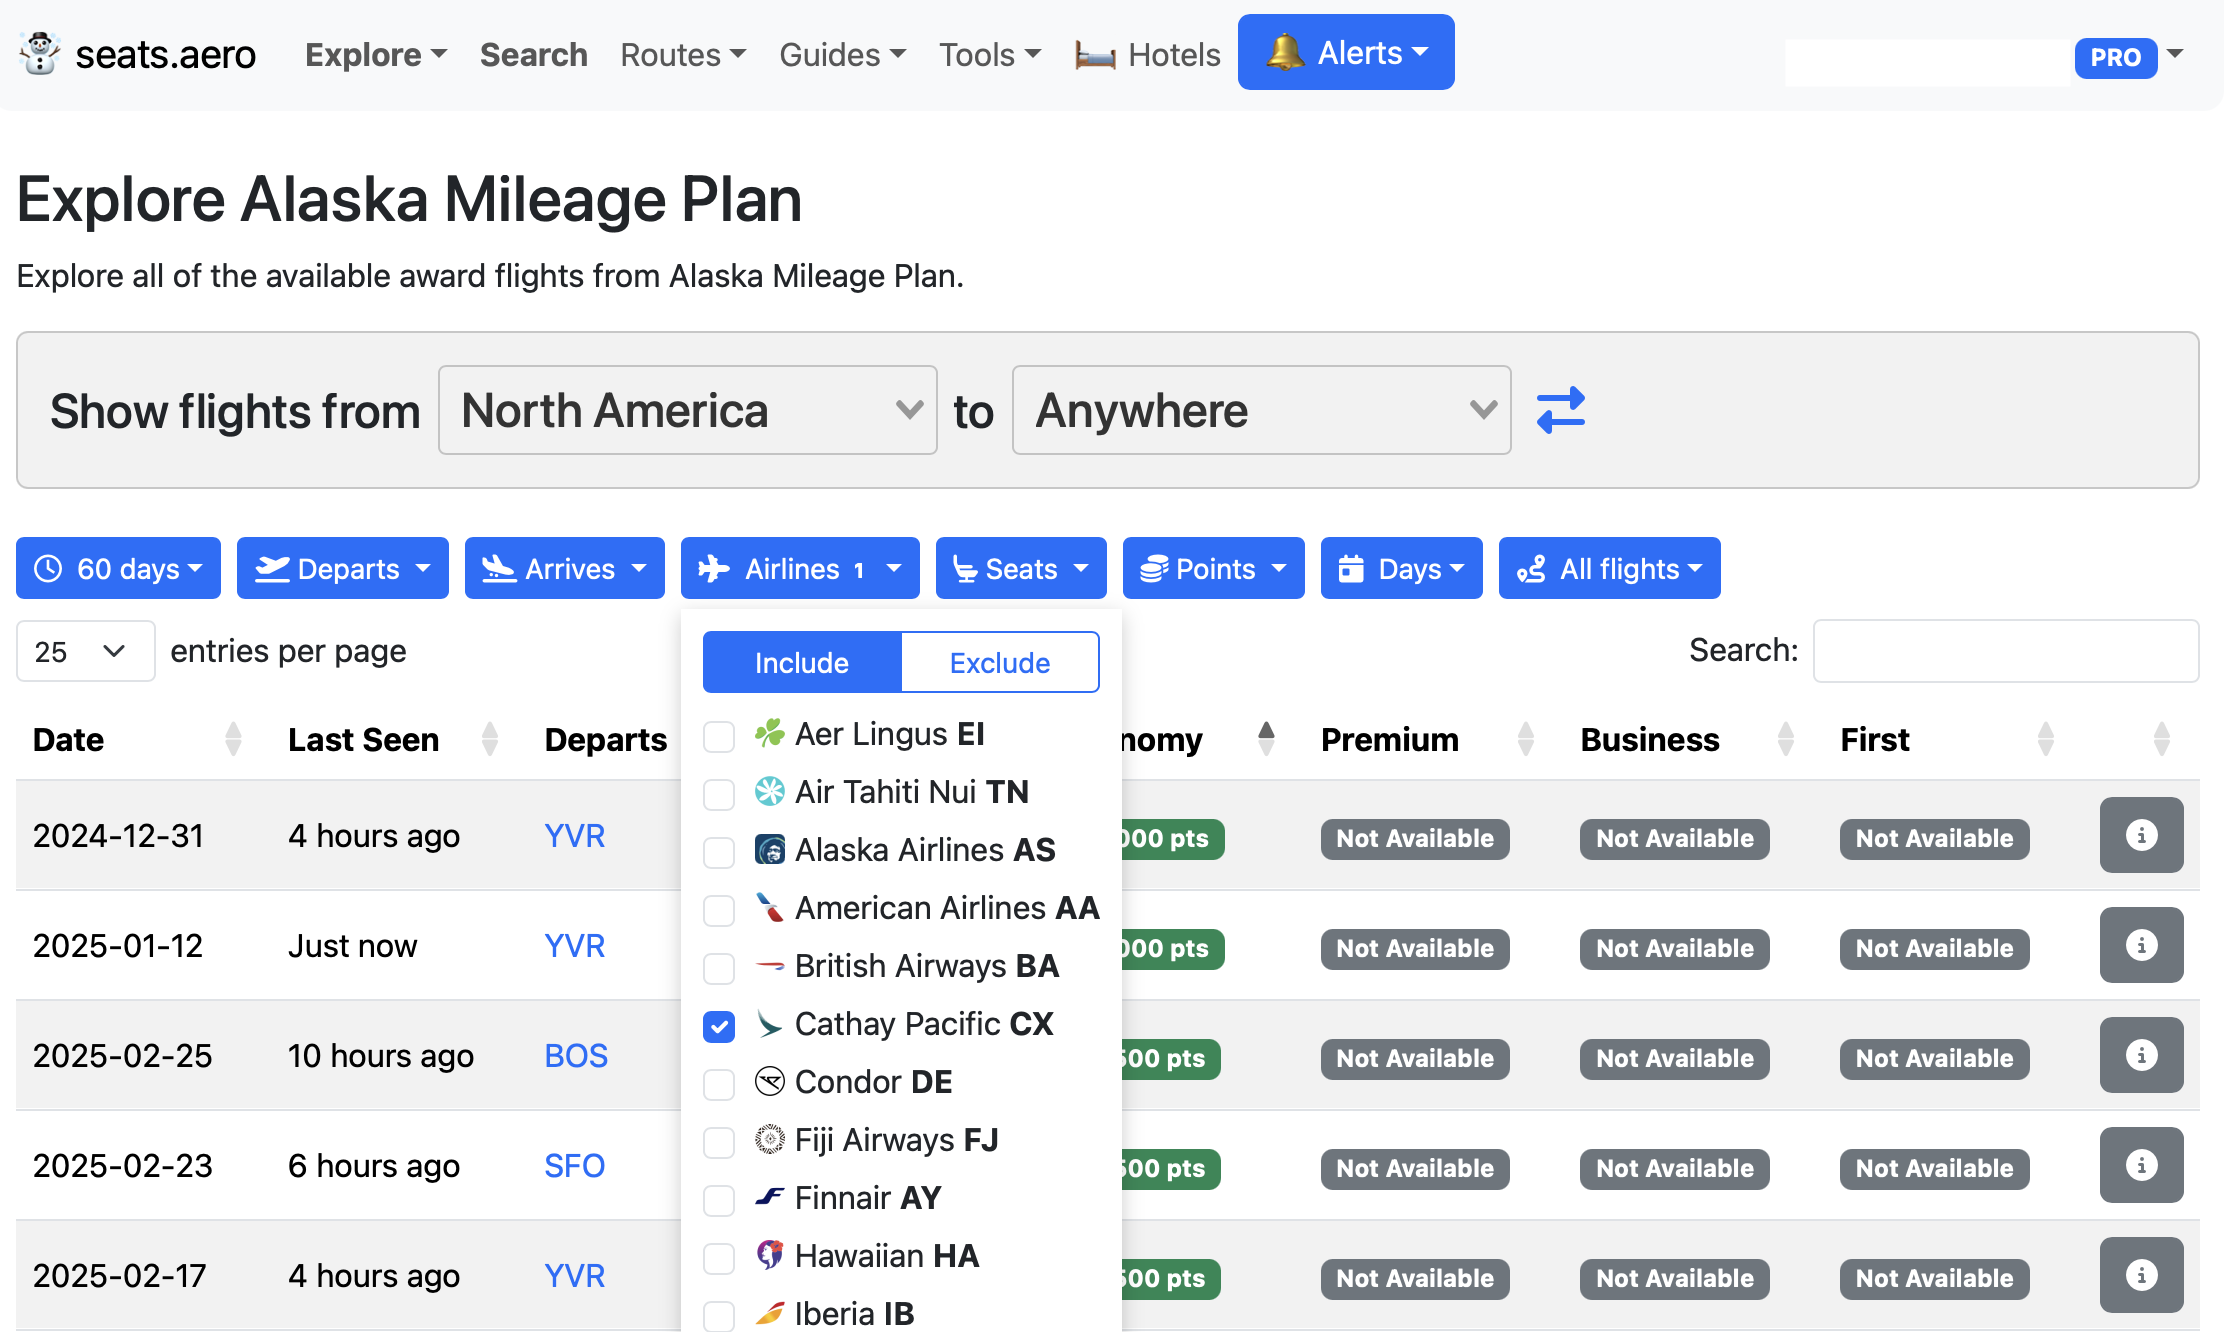The width and height of the screenshot is (2224, 1332).
Task: Click the swap origin and destination arrows icon
Action: 1561,410
